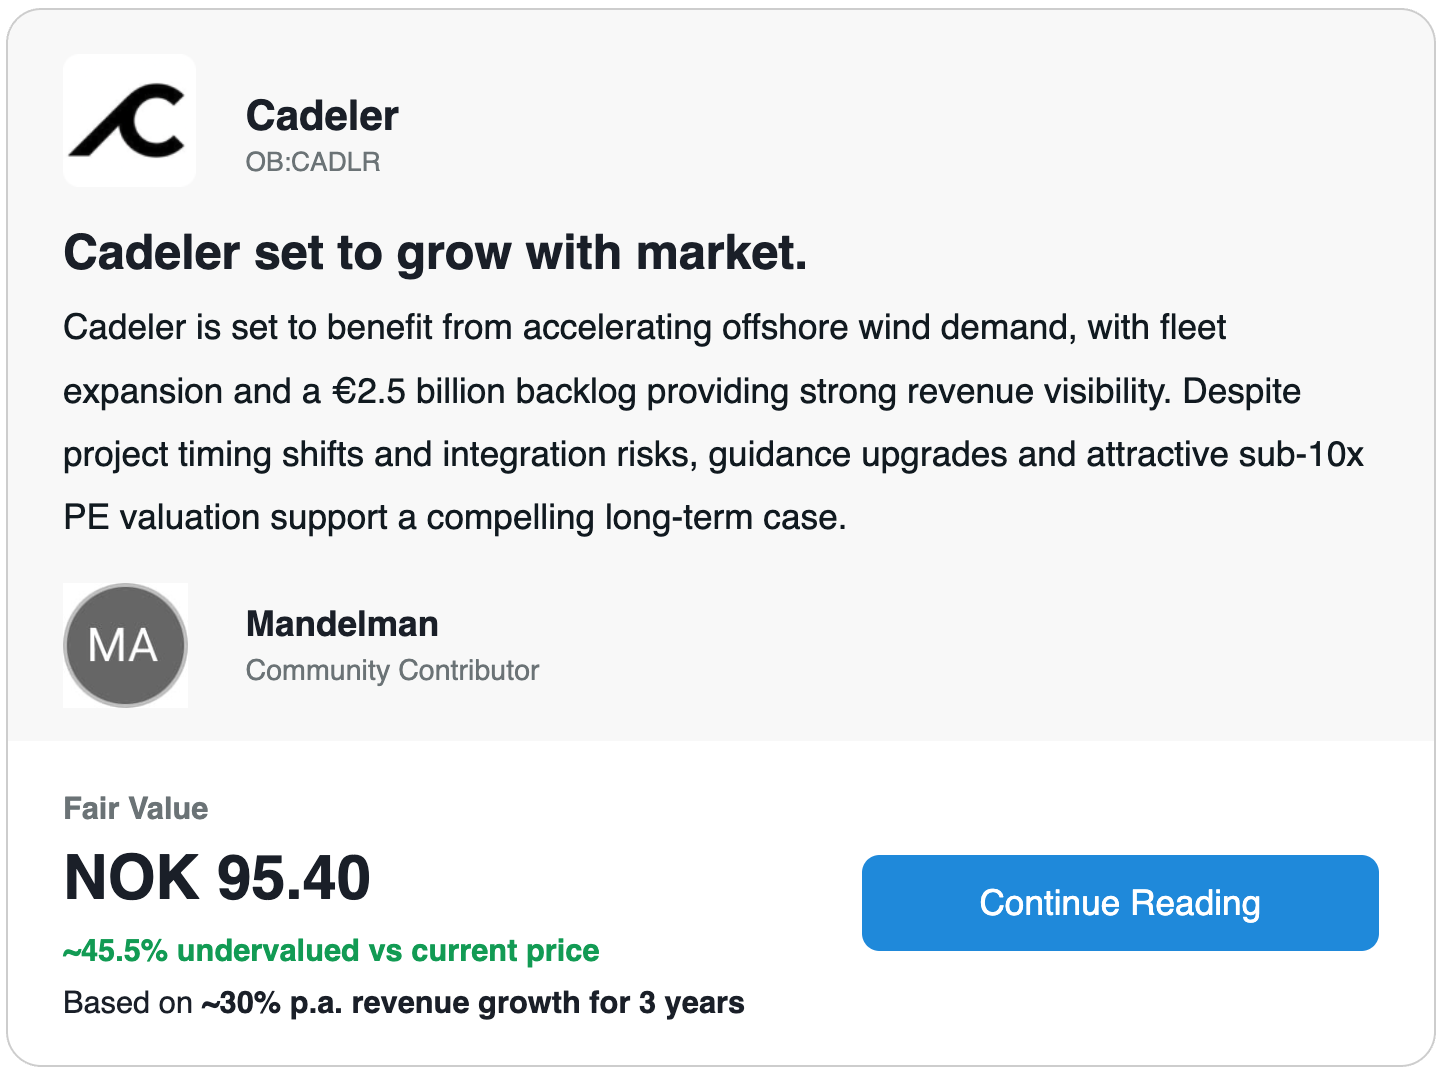The width and height of the screenshot is (1442, 1078).
Task: Open the Mandelman author profile name
Action: (x=342, y=624)
